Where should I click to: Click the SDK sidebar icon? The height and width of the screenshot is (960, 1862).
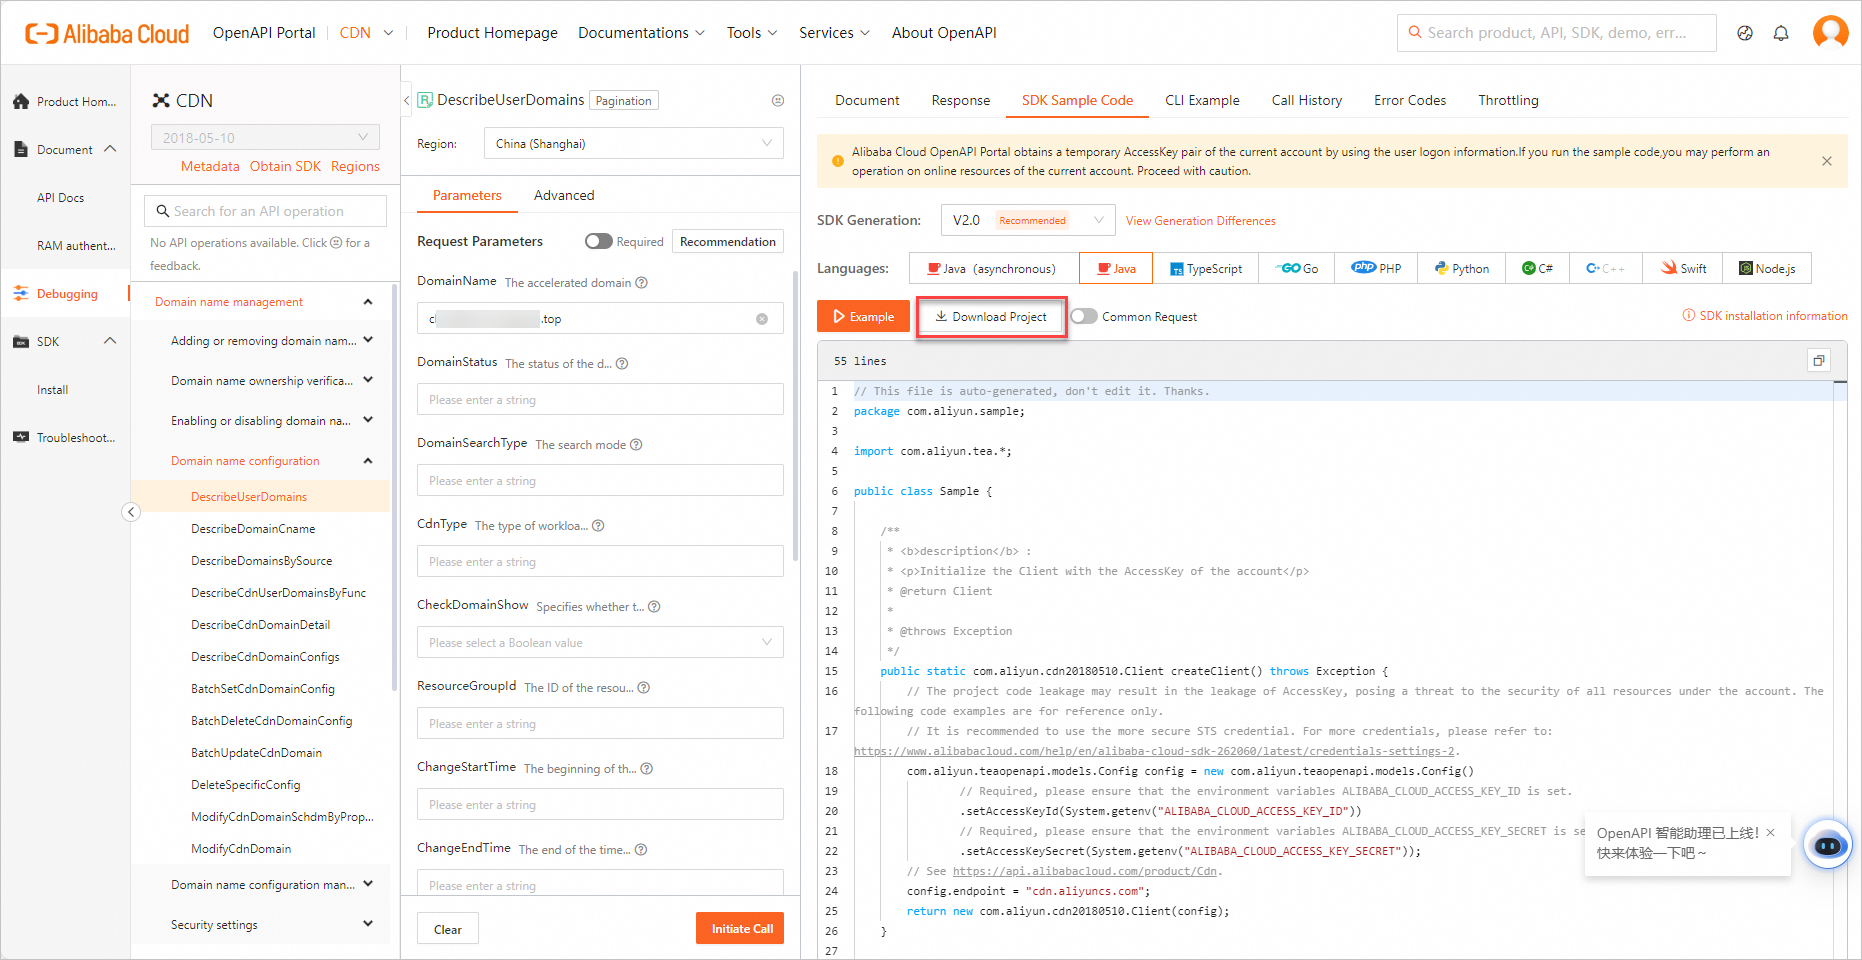pos(21,342)
